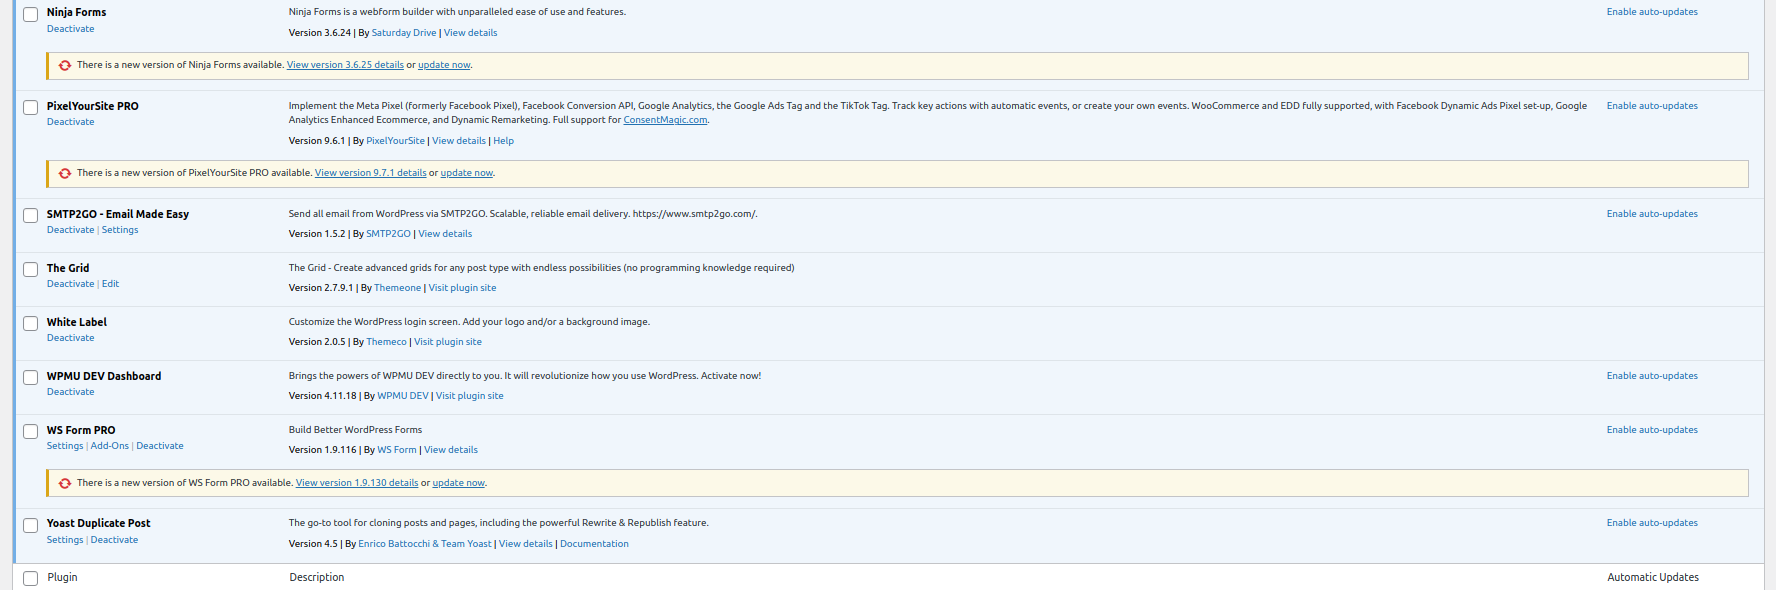Screen dimensions: 1776x590
Task: Visit plugin site for White Label
Action: [448, 342]
